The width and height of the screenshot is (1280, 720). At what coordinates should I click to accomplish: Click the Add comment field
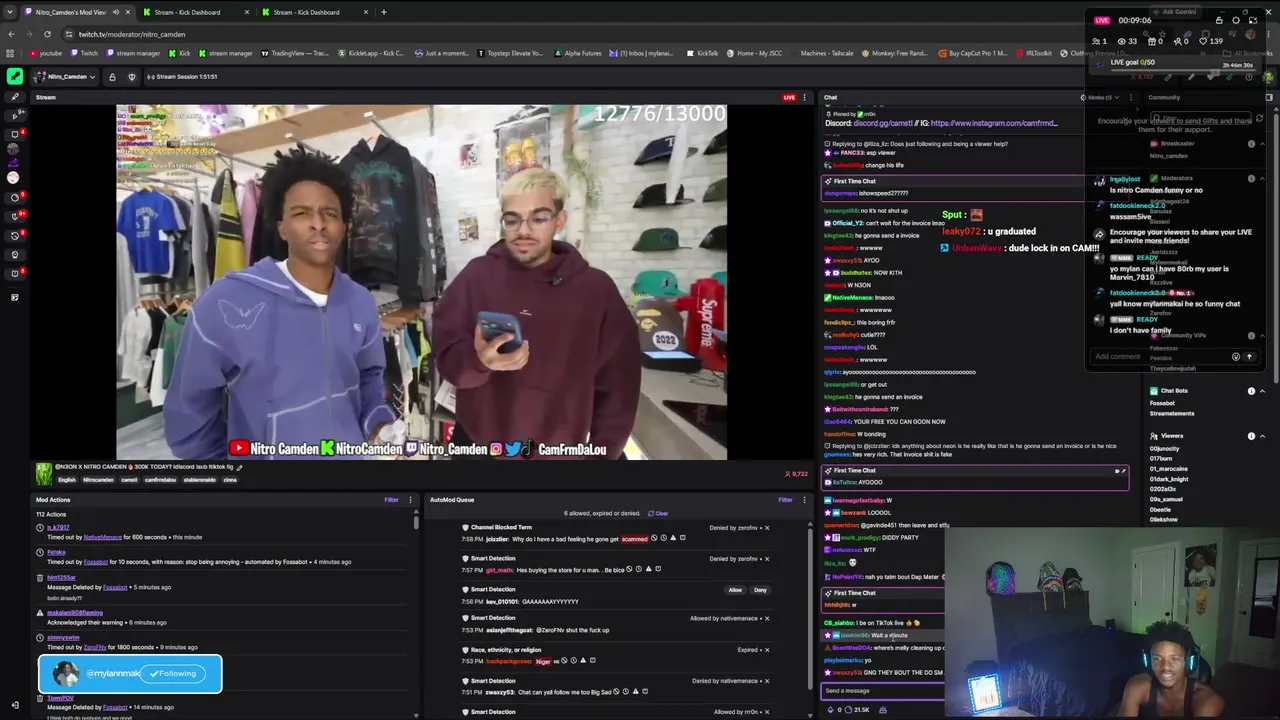pos(1160,357)
